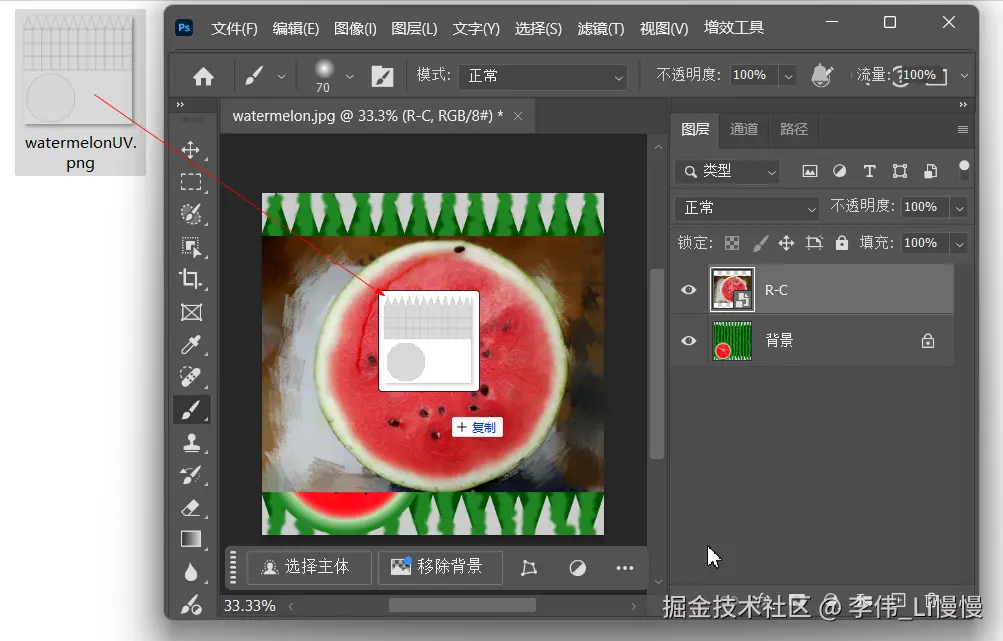Image resolution: width=1003 pixels, height=641 pixels.
Task: Open layer blend mode dropdown 正常
Action: (x=747, y=208)
